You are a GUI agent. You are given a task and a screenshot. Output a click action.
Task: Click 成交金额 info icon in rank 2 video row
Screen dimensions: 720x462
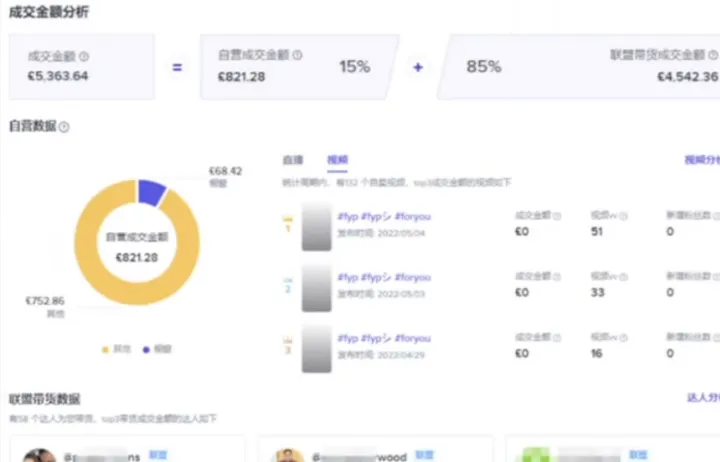point(557,277)
